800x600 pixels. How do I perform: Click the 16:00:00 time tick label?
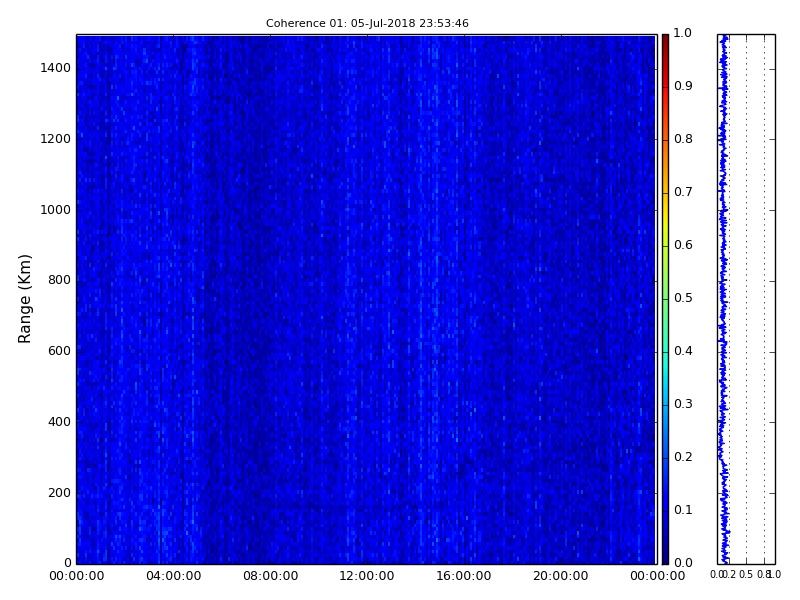(x=464, y=576)
